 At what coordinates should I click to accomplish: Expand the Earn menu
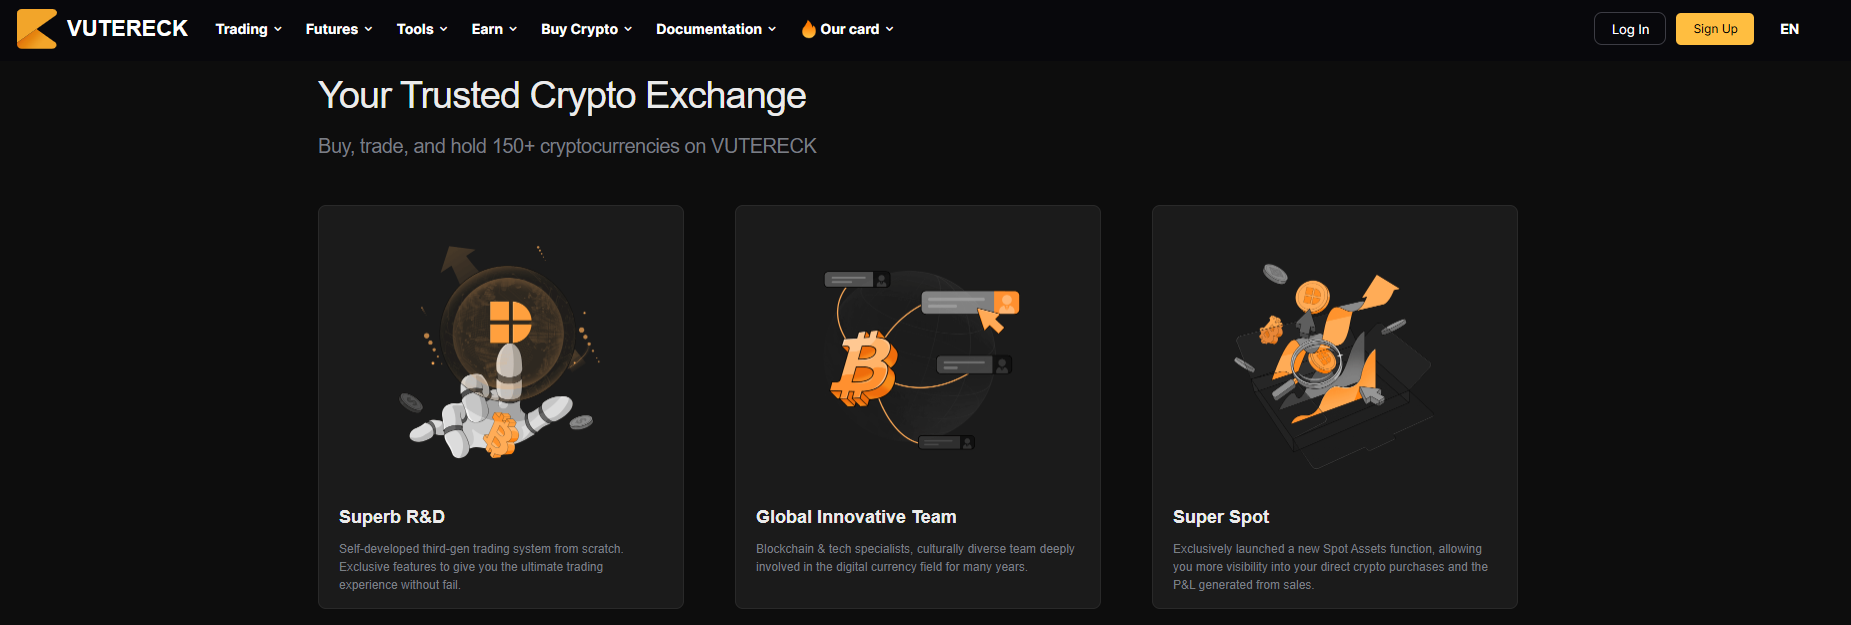coord(494,29)
